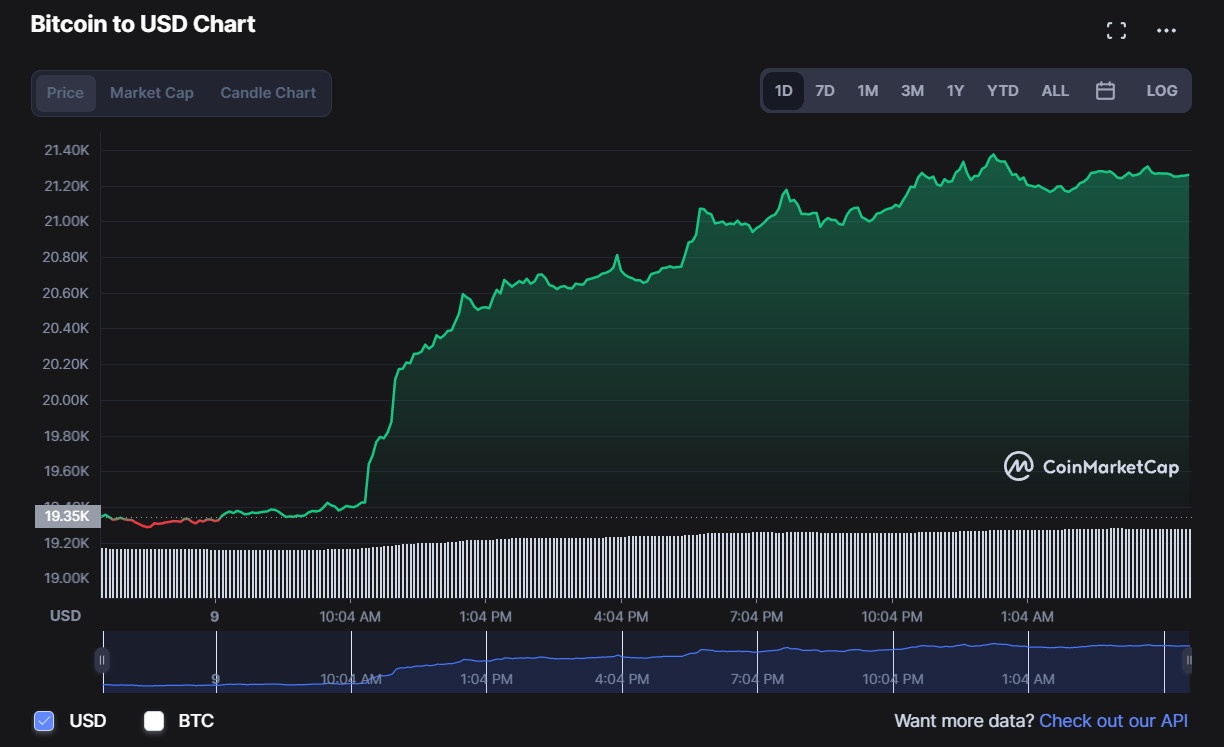The width and height of the screenshot is (1224, 747).
Task: Select the 7D time range
Action: [x=825, y=90]
